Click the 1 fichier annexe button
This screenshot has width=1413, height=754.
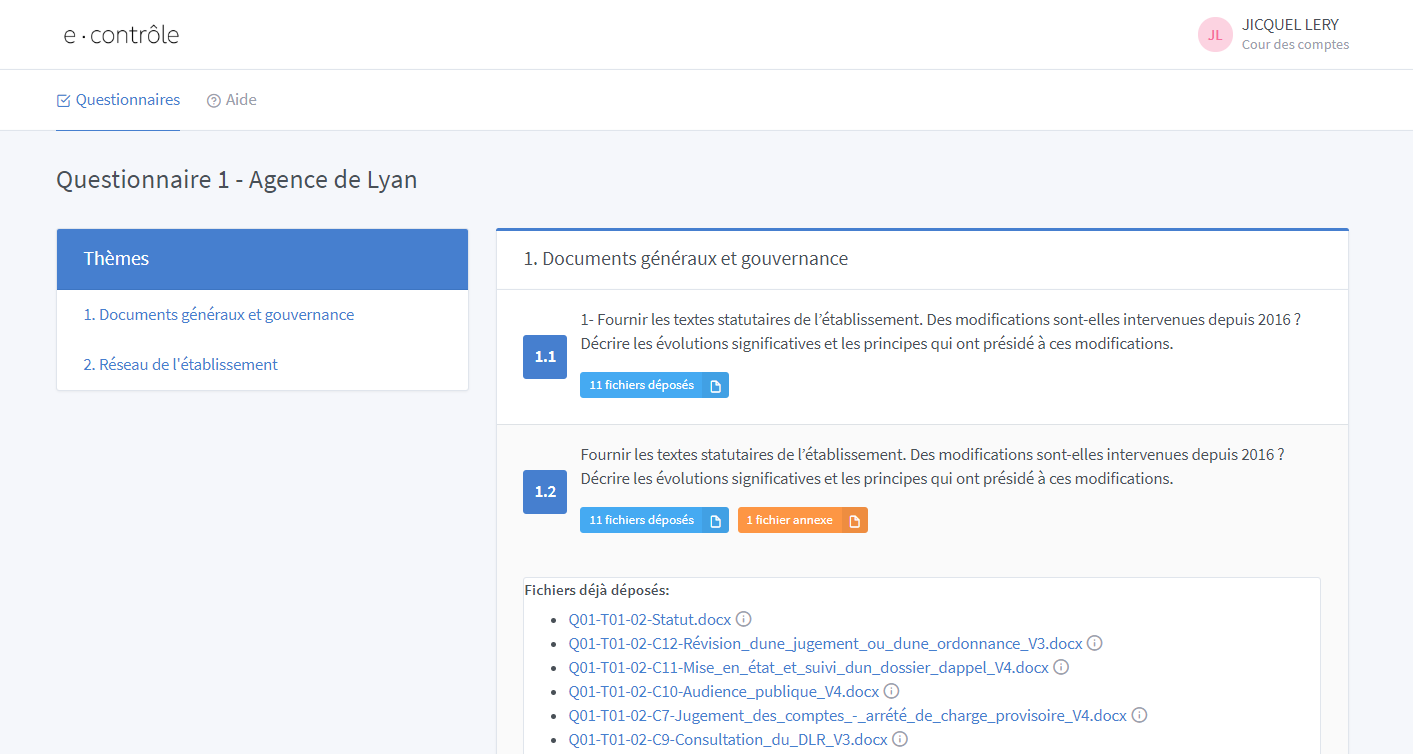tap(803, 520)
